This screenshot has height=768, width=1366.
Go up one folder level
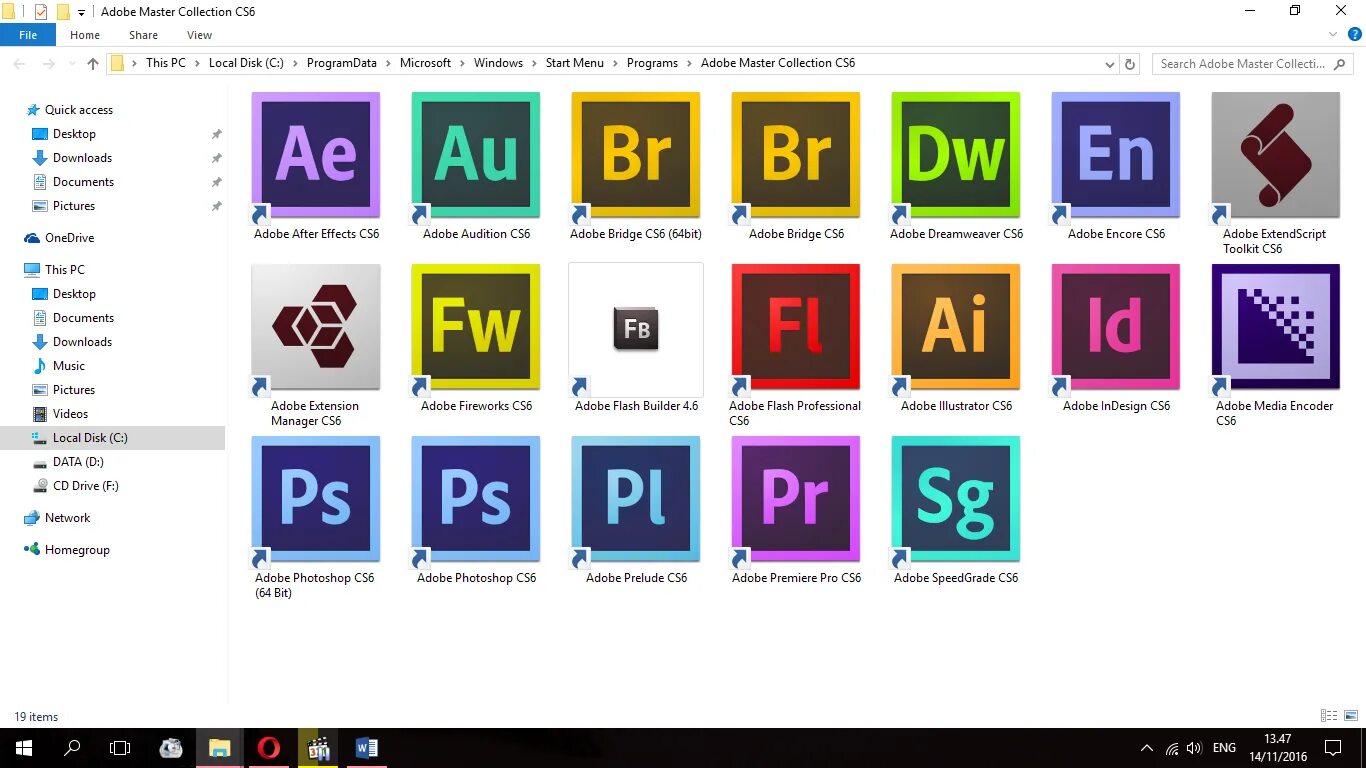[x=93, y=63]
